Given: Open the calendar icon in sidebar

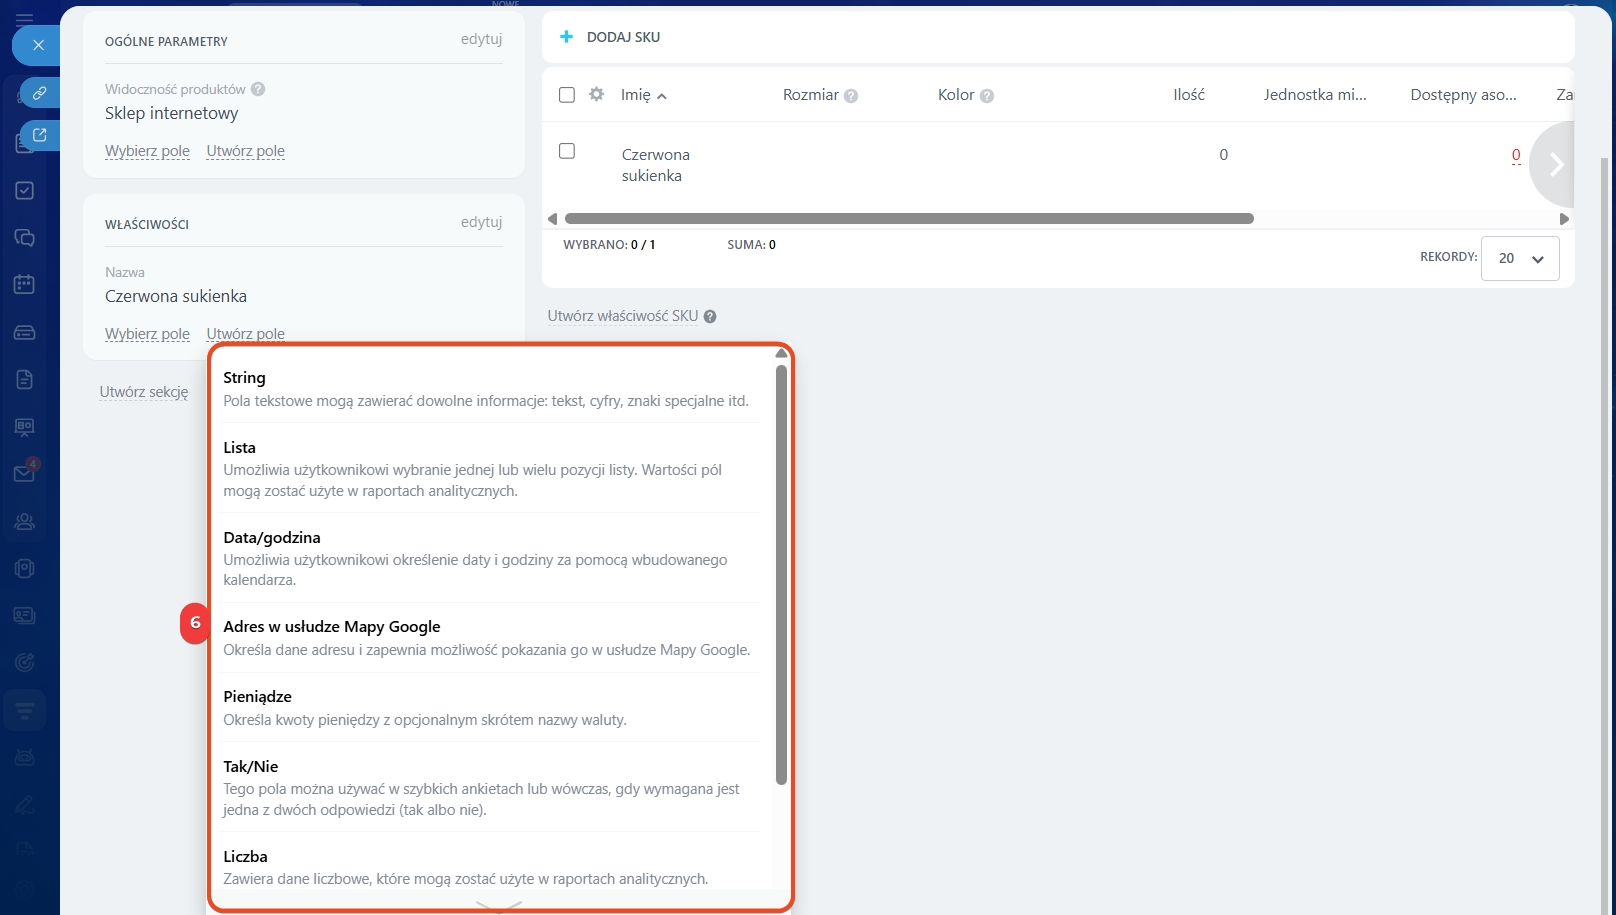Looking at the screenshot, I should [x=25, y=285].
